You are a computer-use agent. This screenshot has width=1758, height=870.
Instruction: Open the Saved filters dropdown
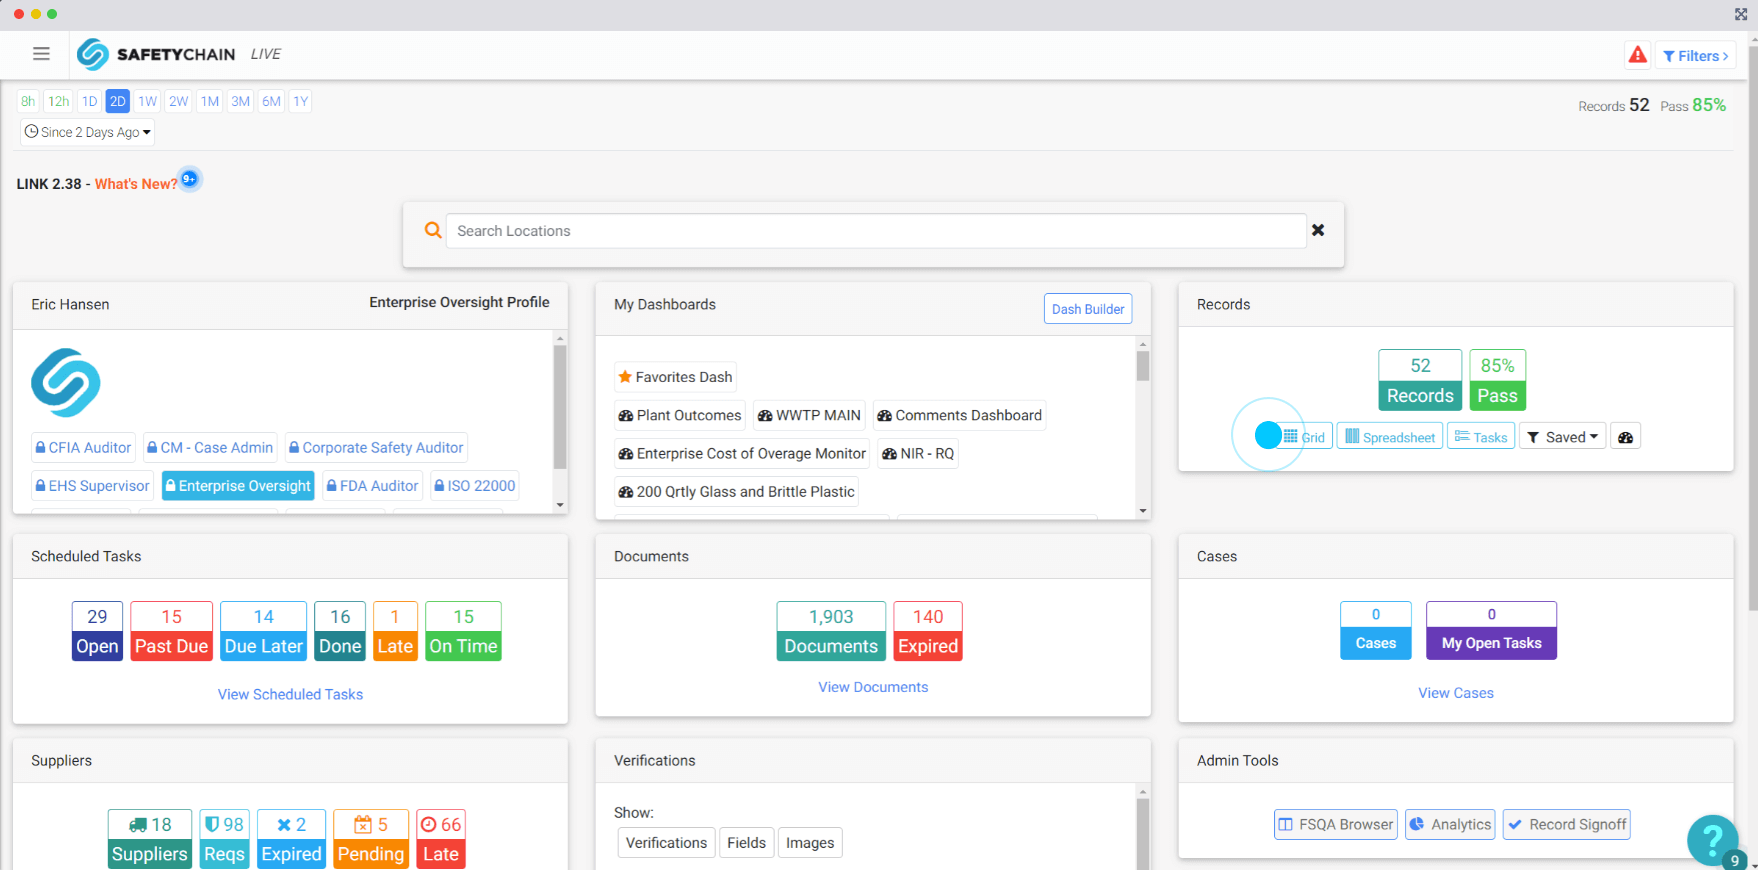(1563, 437)
